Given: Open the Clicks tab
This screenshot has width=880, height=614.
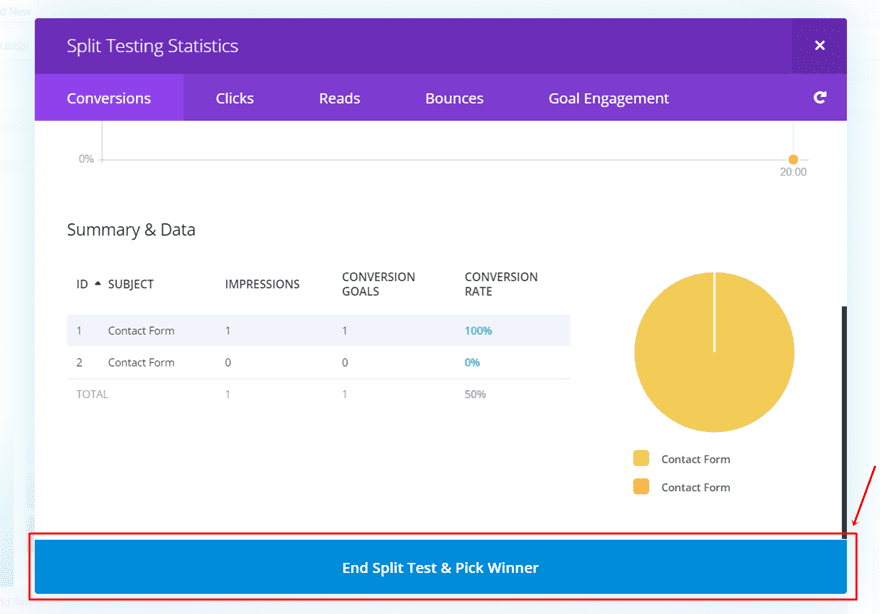Looking at the screenshot, I should tap(235, 98).
